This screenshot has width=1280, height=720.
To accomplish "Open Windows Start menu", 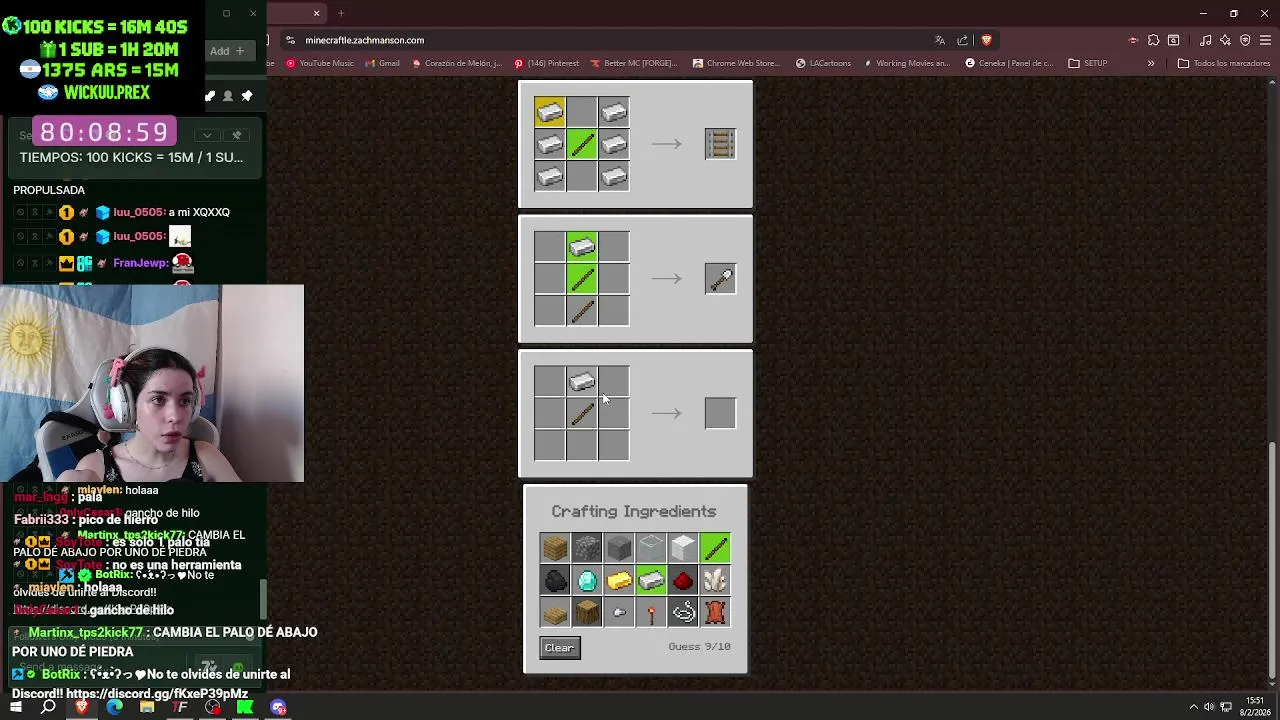I will (16, 707).
